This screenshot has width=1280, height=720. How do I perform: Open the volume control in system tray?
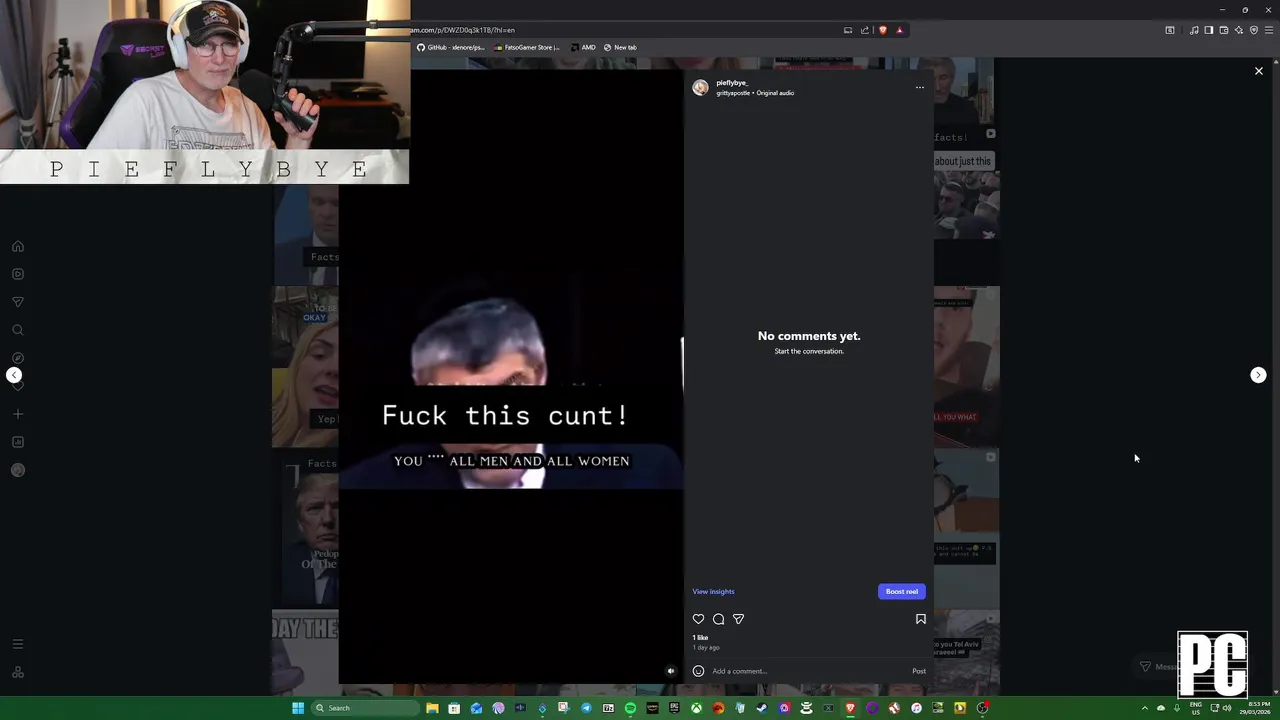click(1227, 708)
